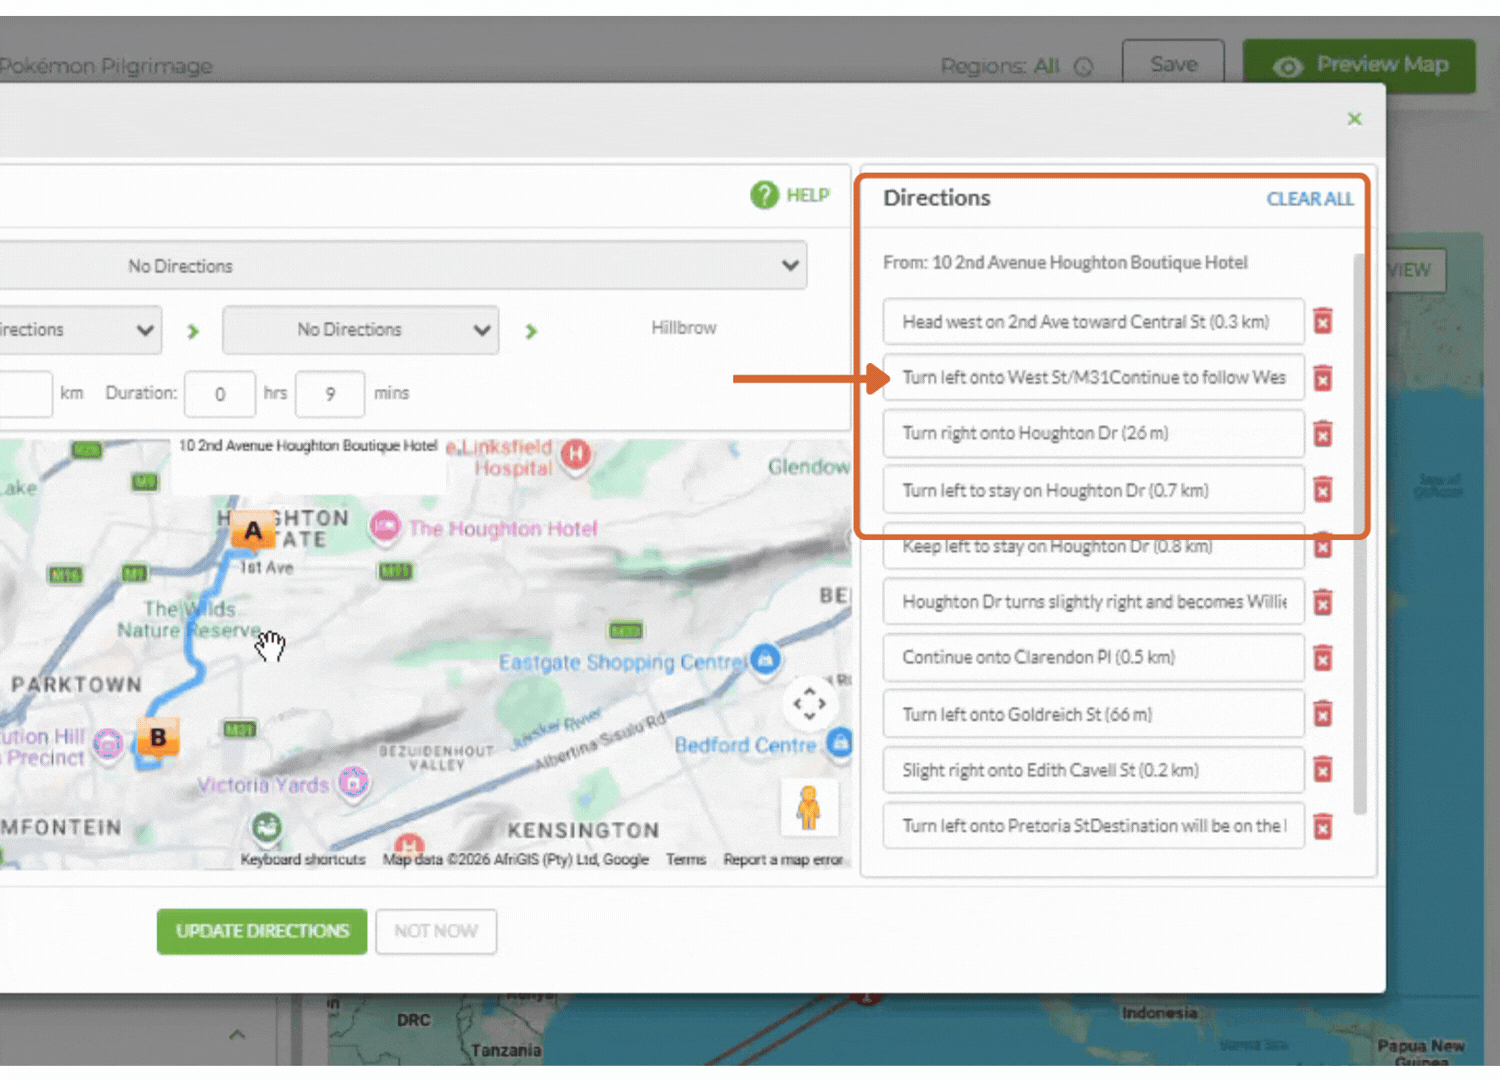Delete the 'Houghton Dr turns slightly right' step
This screenshot has height=1080, width=1500.
(1322, 602)
